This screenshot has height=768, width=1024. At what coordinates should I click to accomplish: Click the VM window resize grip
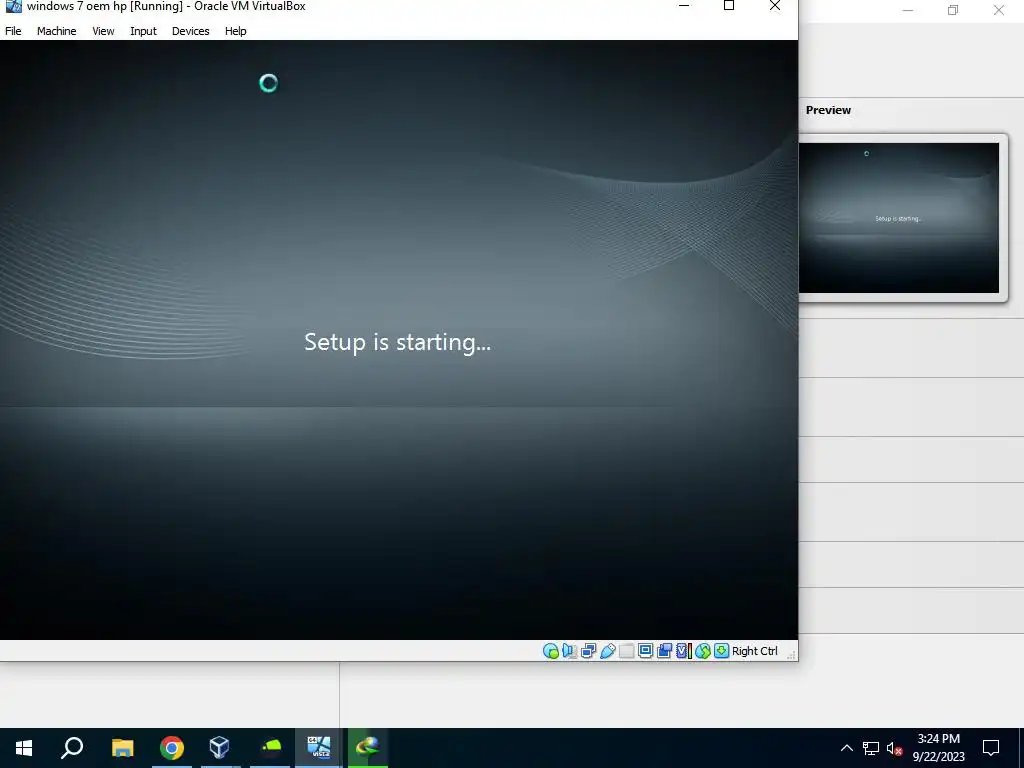[791, 654]
